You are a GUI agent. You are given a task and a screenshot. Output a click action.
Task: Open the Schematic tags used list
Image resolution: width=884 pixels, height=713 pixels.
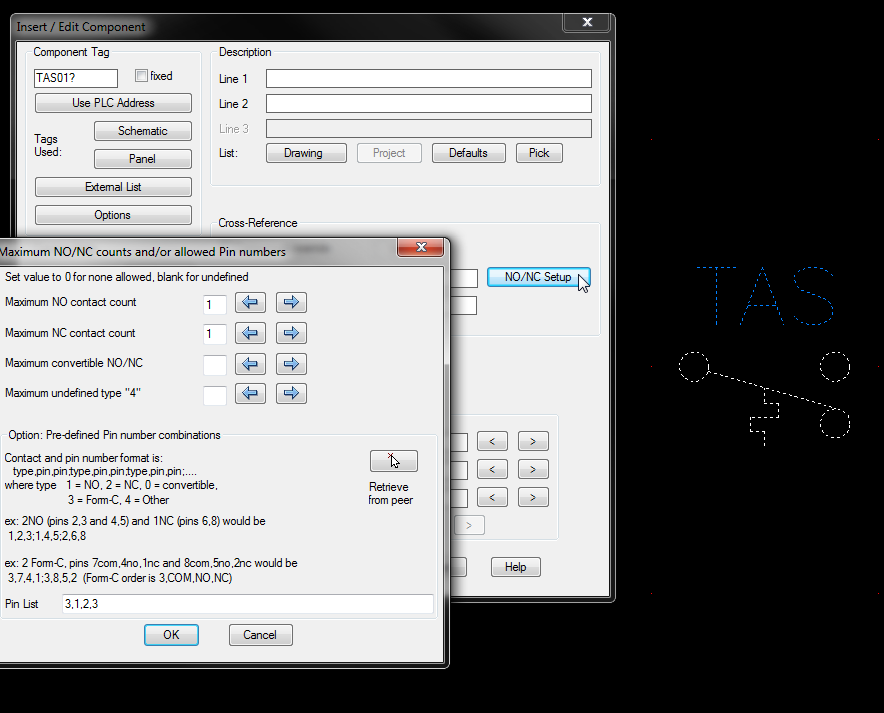click(x=142, y=130)
